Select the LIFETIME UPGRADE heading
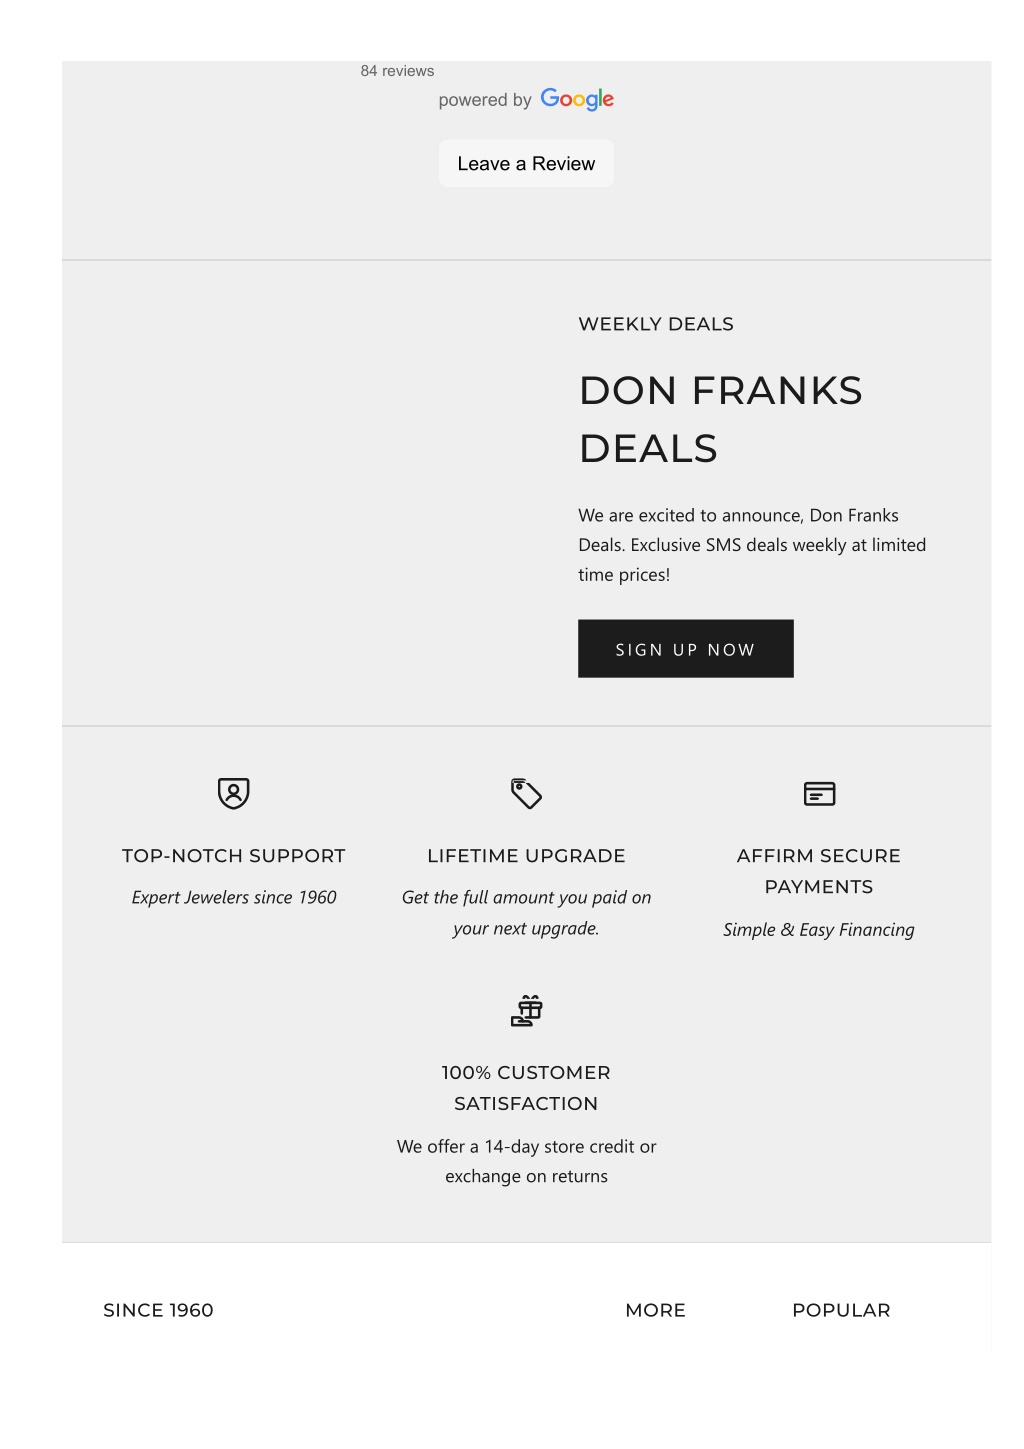 tap(526, 856)
